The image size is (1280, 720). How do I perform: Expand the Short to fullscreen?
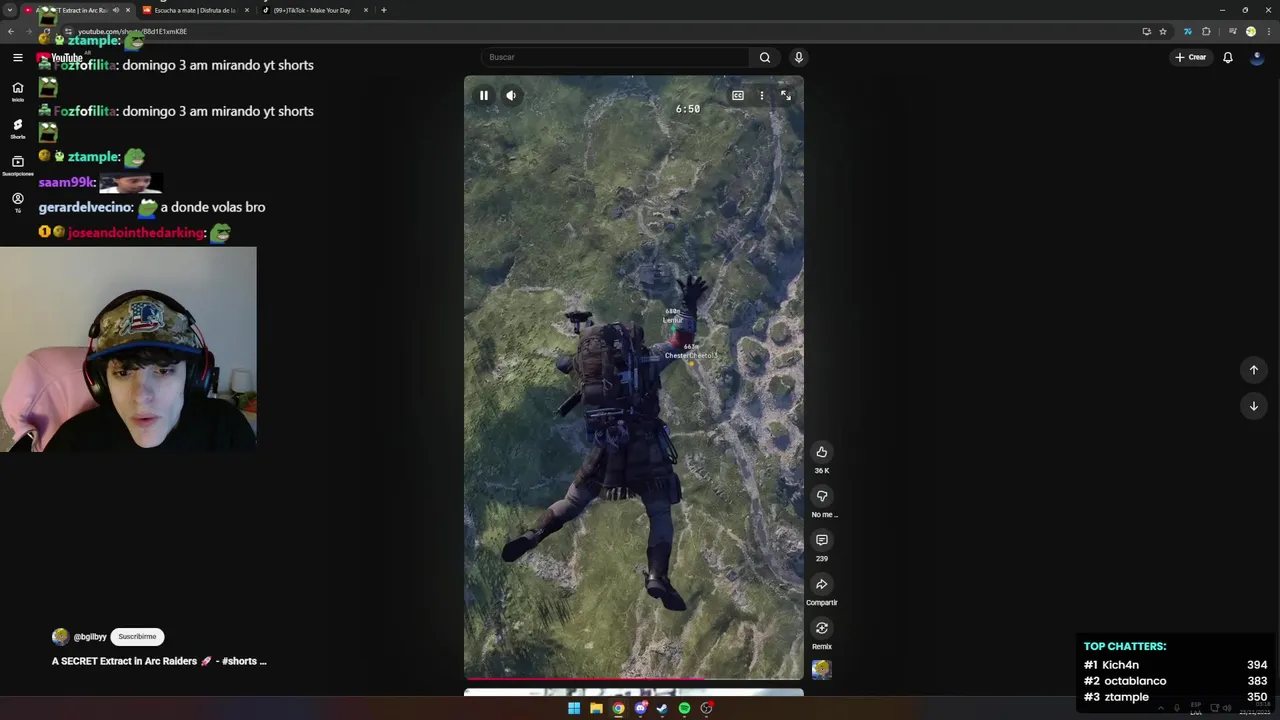pyautogui.click(x=786, y=96)
